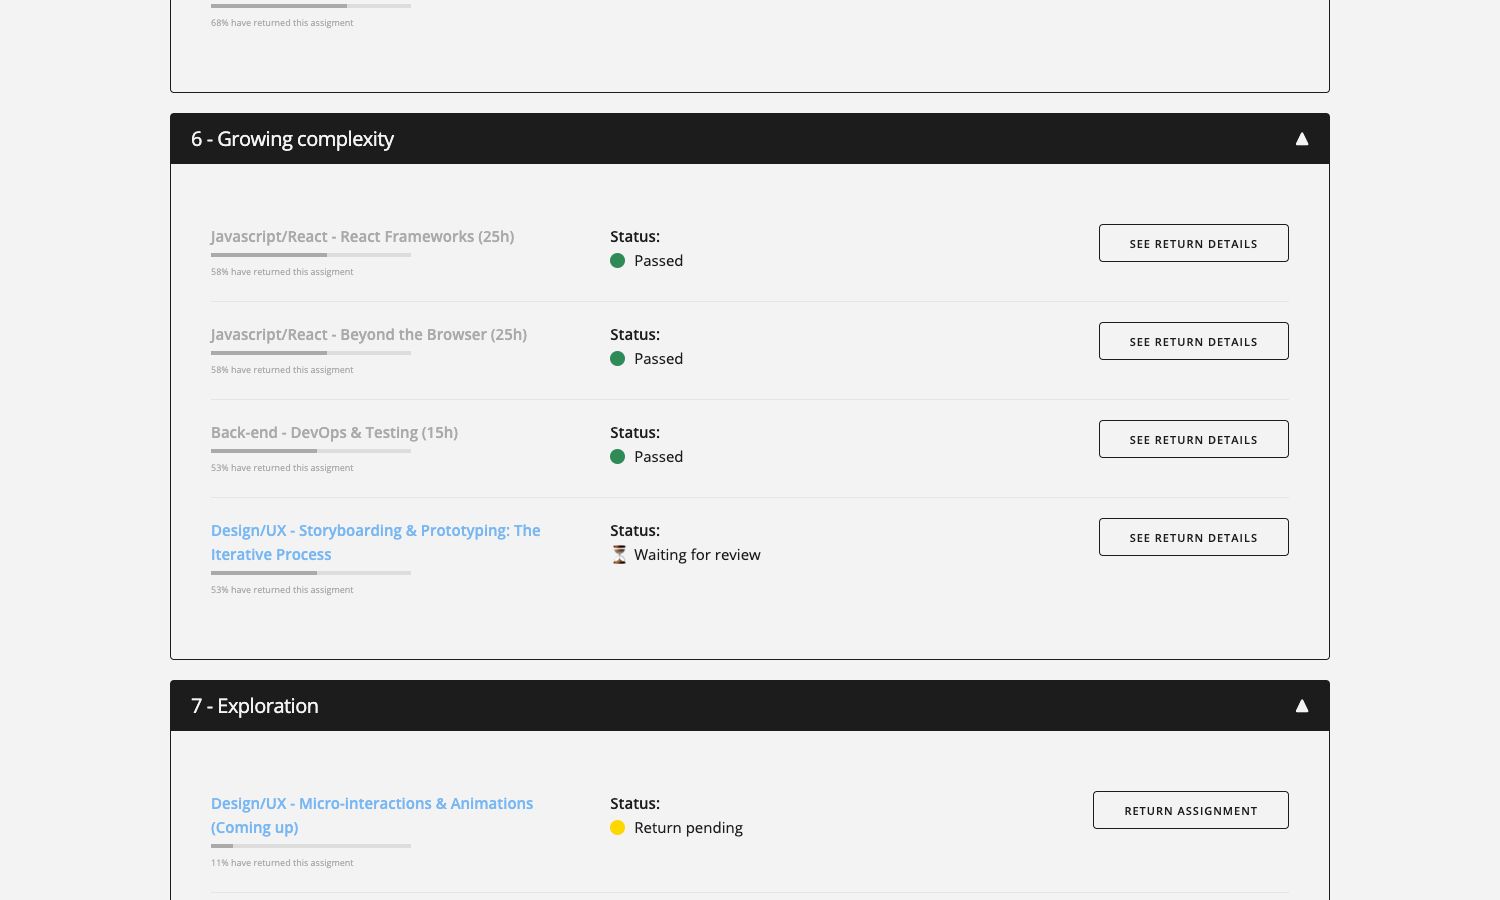Click green Passed icon for React Frameworks
Viewport: 1500px width, 900px height.
[618, 261]
